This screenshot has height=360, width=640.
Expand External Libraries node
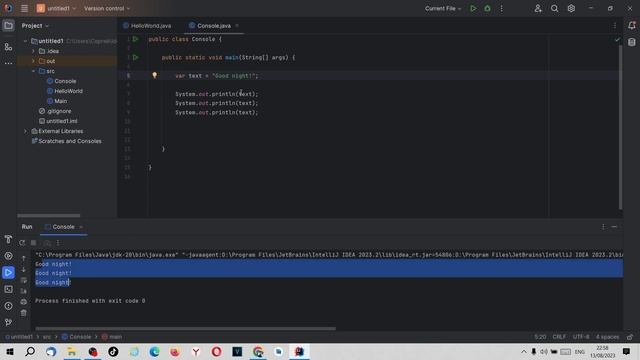25,131
